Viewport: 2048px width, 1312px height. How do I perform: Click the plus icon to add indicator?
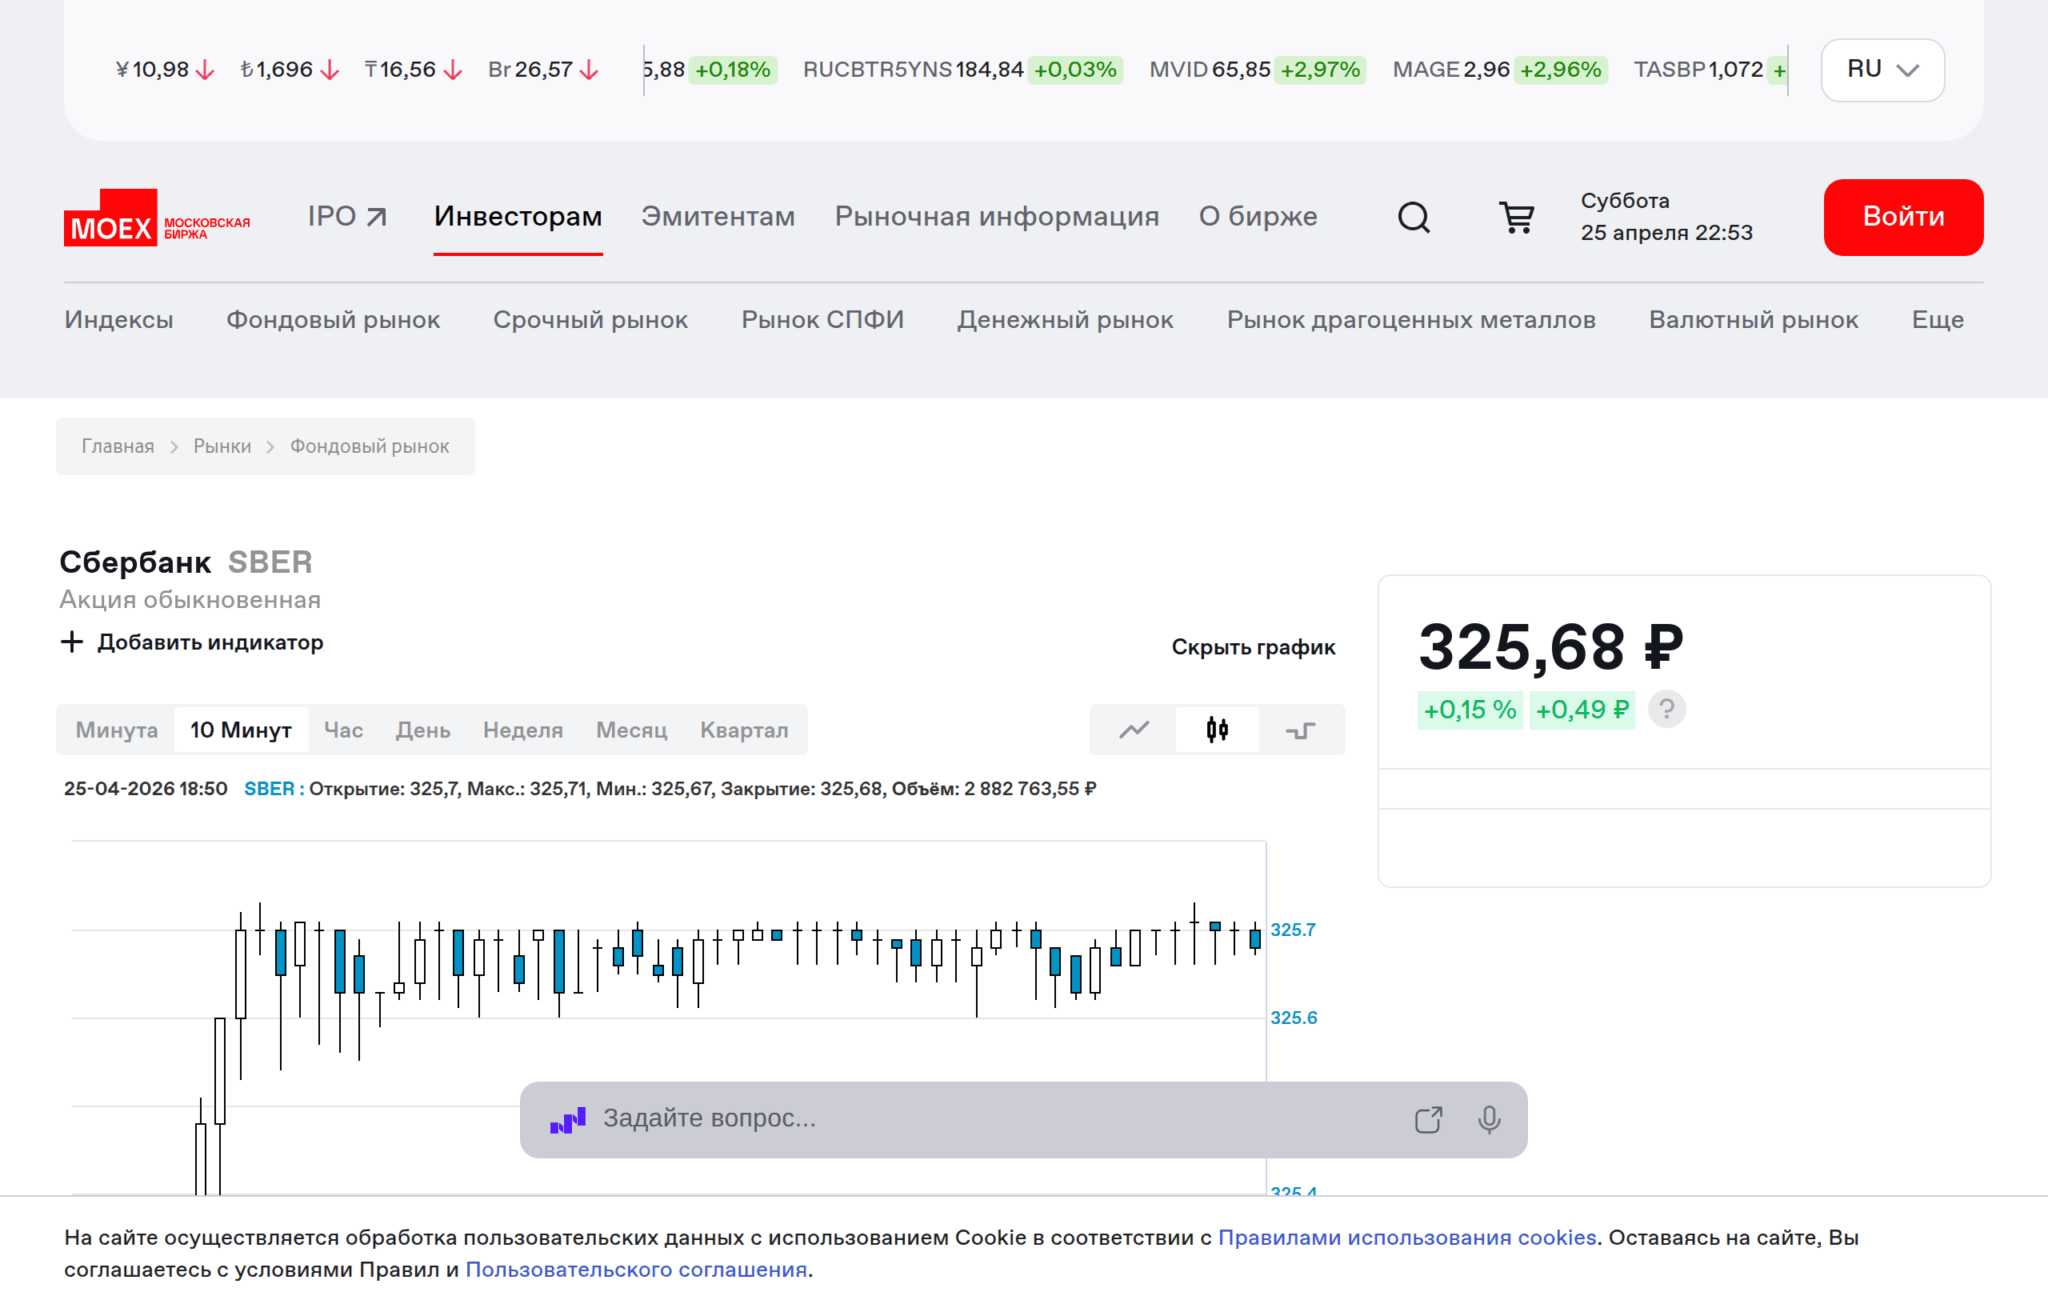point(72,642)
